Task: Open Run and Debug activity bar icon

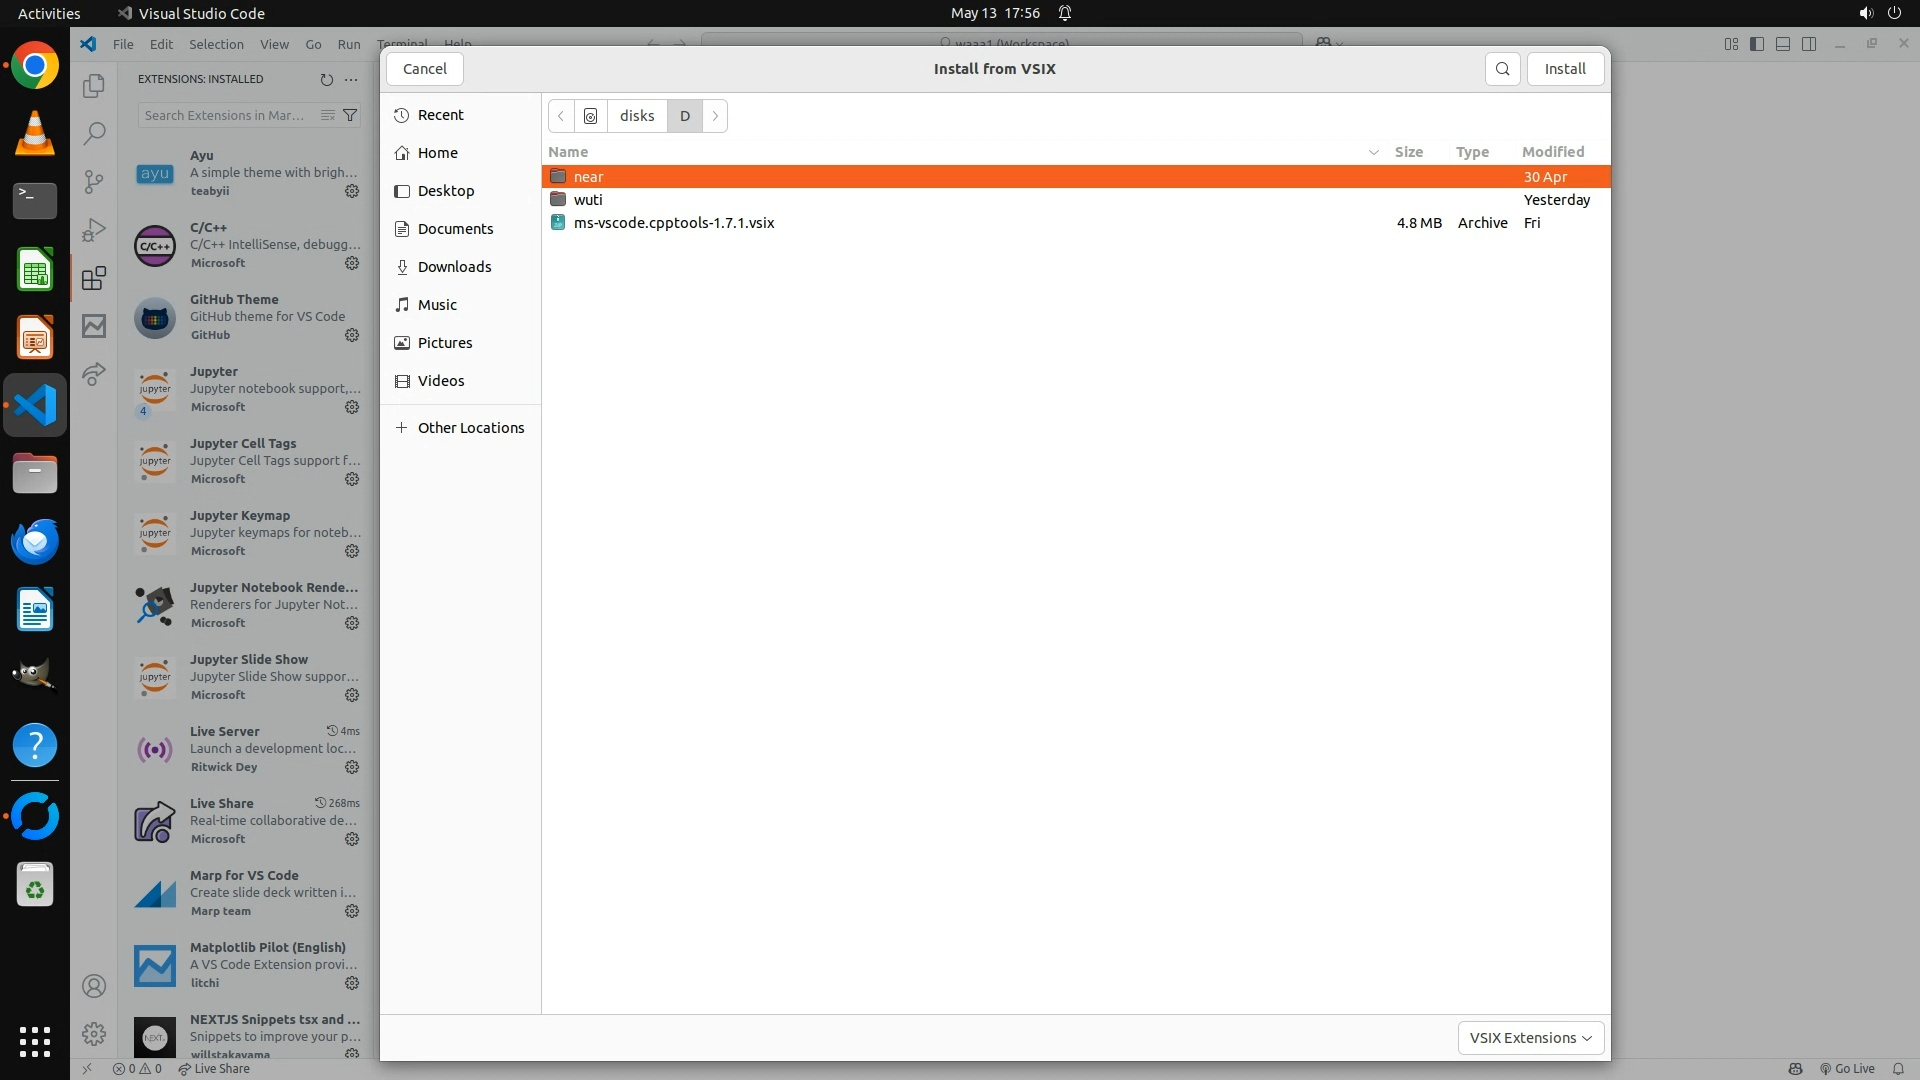Action: (94, 230)
